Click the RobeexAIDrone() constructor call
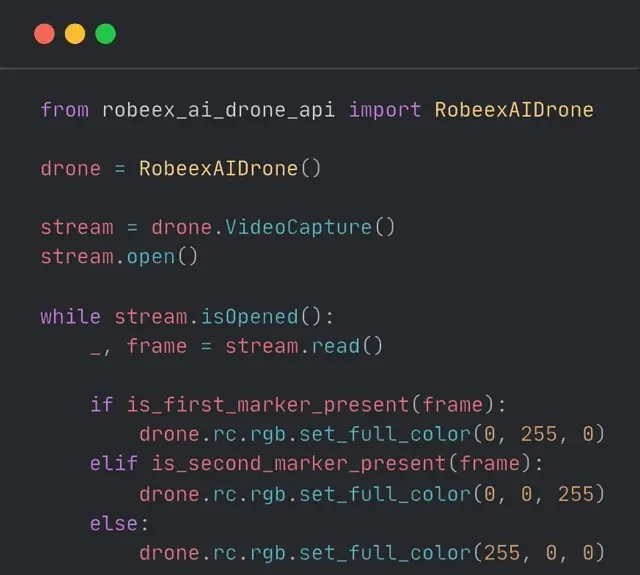Image resolution: width=640 pixels, height=575 pixels. coord(230,169)
